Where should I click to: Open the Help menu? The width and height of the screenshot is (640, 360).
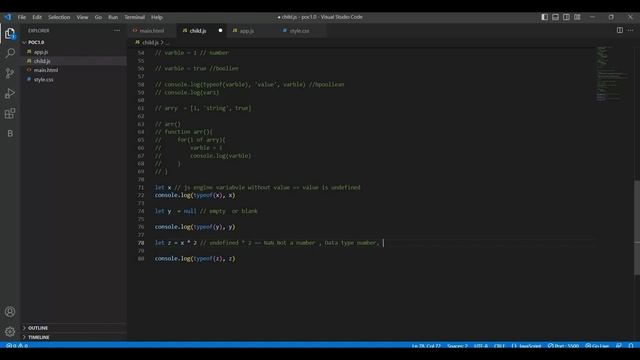pyautogui.click(x=157, y=17)
